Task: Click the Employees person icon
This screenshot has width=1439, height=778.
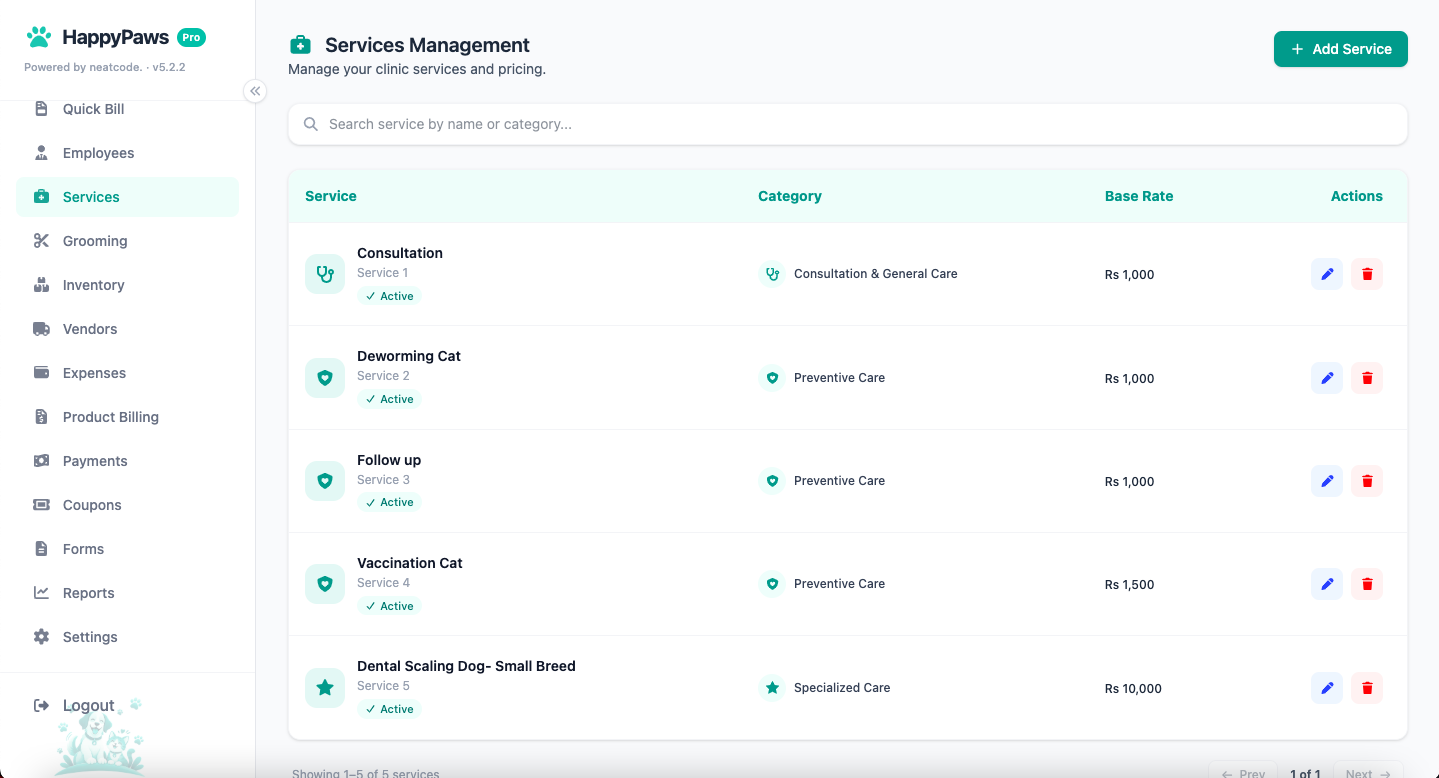Action: 41,152
